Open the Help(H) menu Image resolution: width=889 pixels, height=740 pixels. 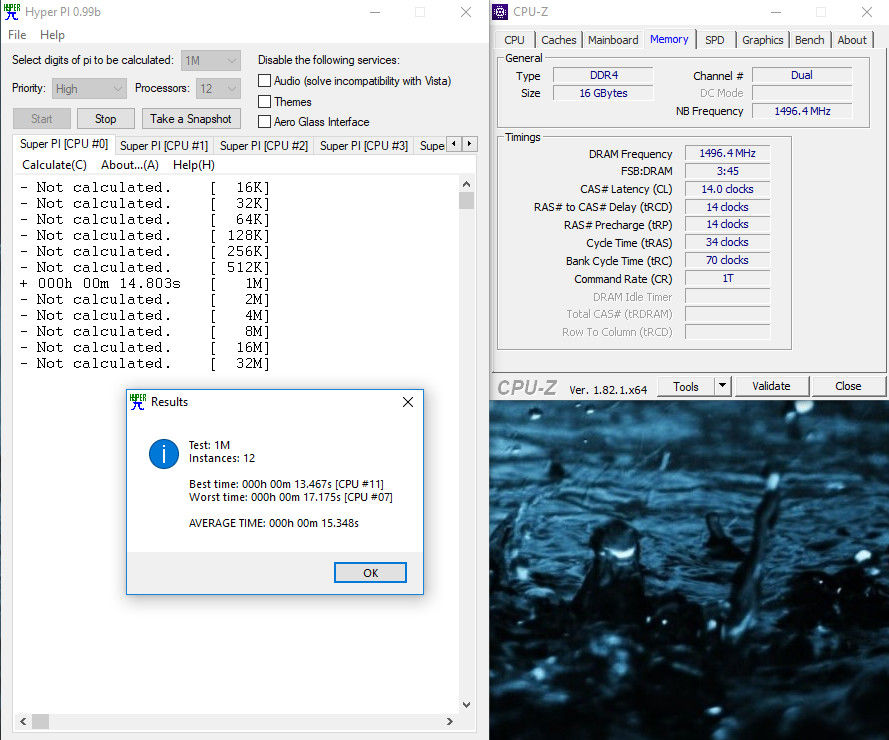click(x=194, y=165)
